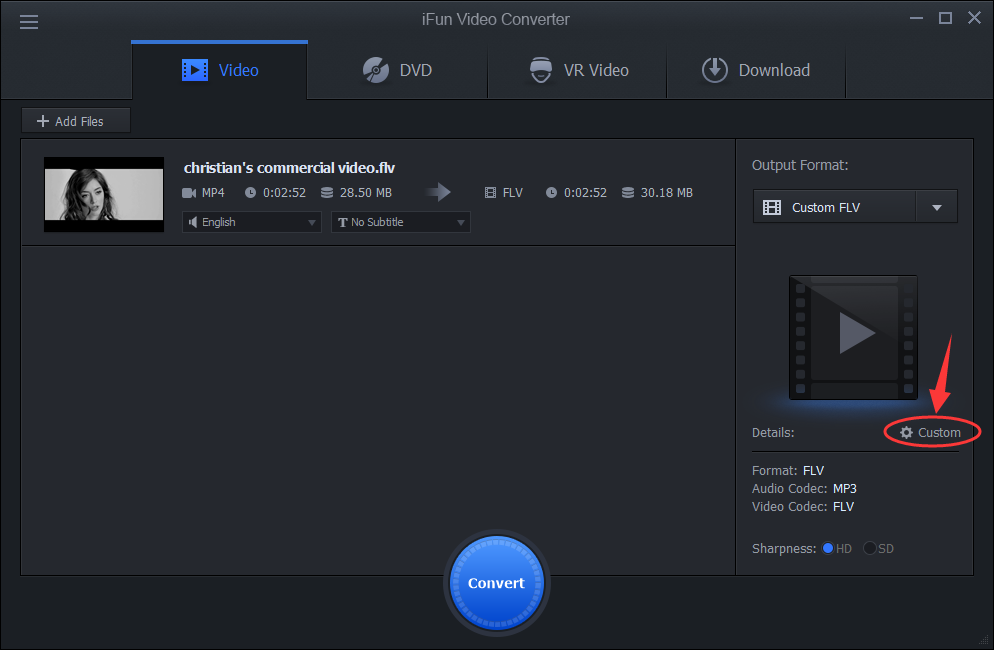994x650 pixels.
Task: Click the source size 28.50 MB
Action: tap(366, 193)
